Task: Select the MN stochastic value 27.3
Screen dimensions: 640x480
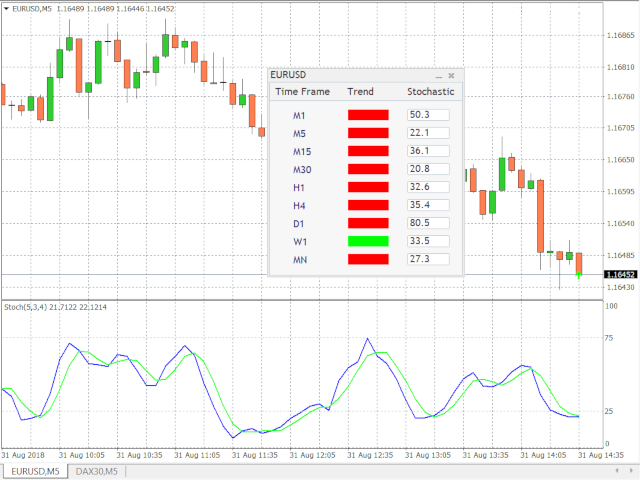Action: click(x=428, y=259)
